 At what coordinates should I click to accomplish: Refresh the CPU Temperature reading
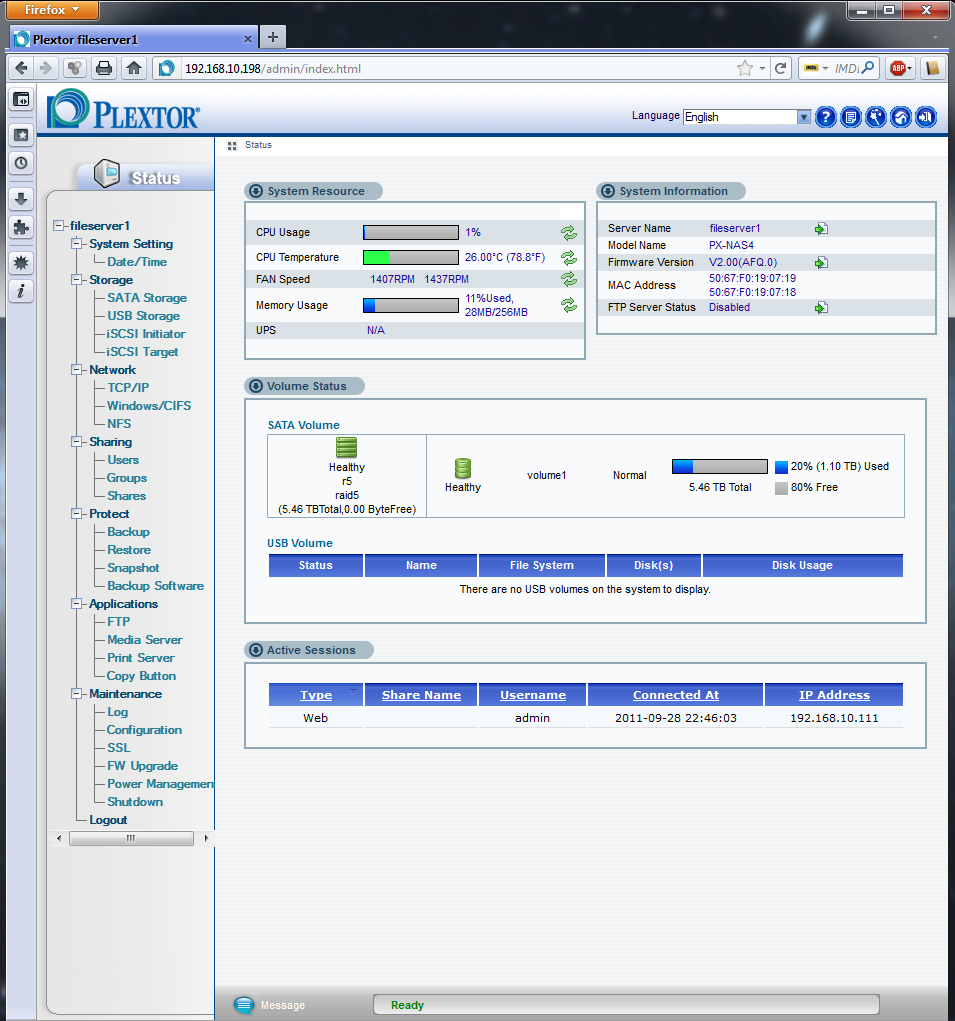[569, 258]
